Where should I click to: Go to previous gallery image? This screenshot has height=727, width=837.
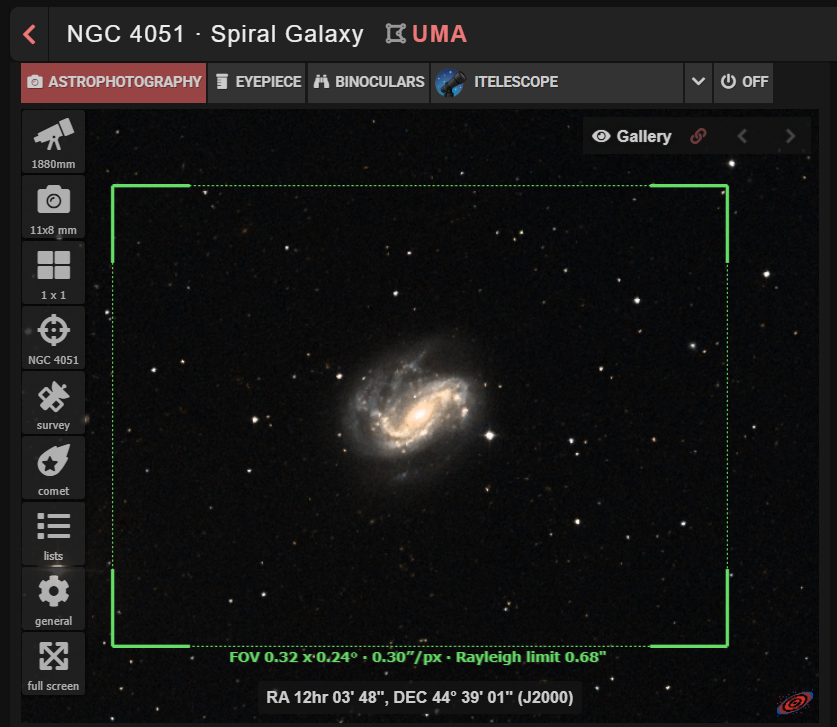pyautogui.click(x=742, y=137)
